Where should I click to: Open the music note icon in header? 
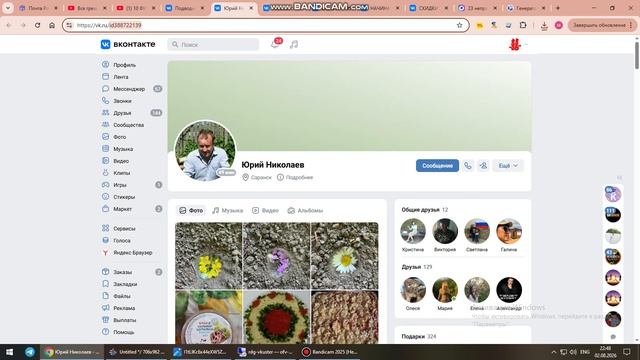tap(294, 44)
